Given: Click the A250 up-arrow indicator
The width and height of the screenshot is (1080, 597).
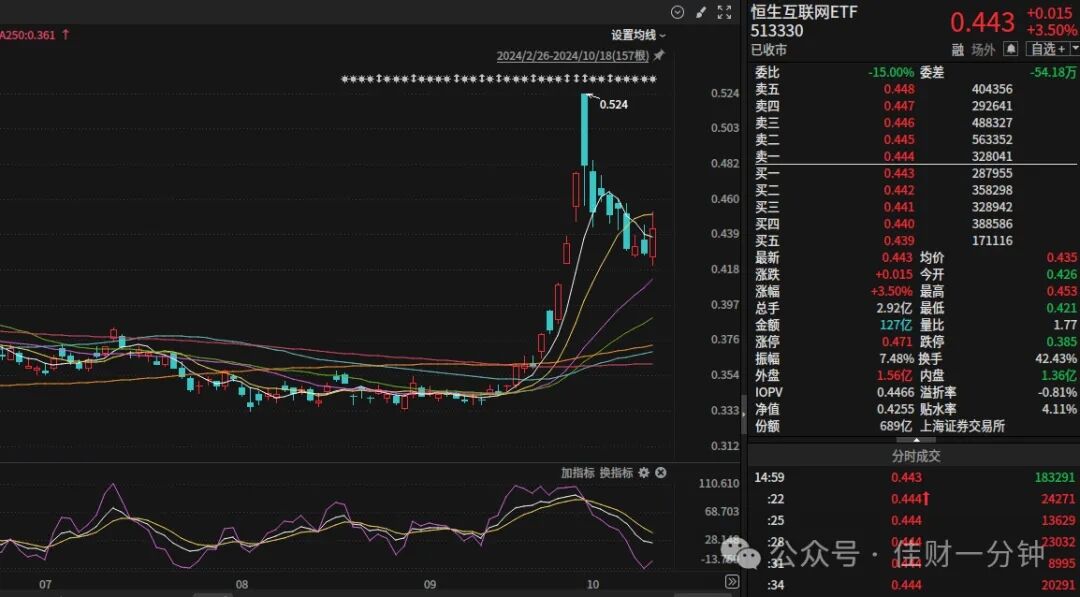Looking at the screenshot, I should coord(65,34).
